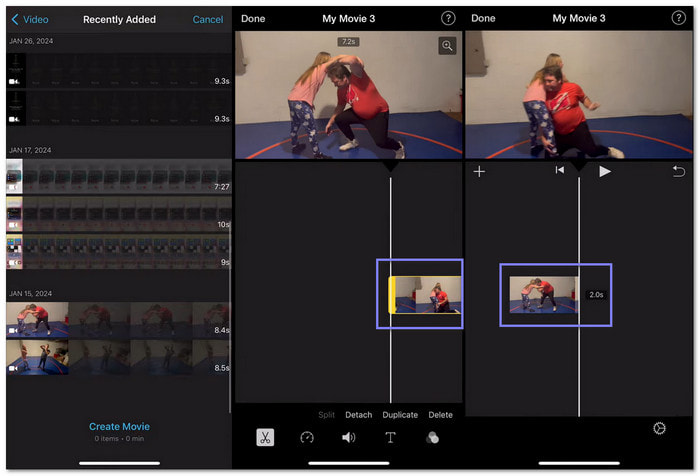The image size is (700, 476).
Task: Select the 2.0s clip in right timeline
Action: coord(544,295)
